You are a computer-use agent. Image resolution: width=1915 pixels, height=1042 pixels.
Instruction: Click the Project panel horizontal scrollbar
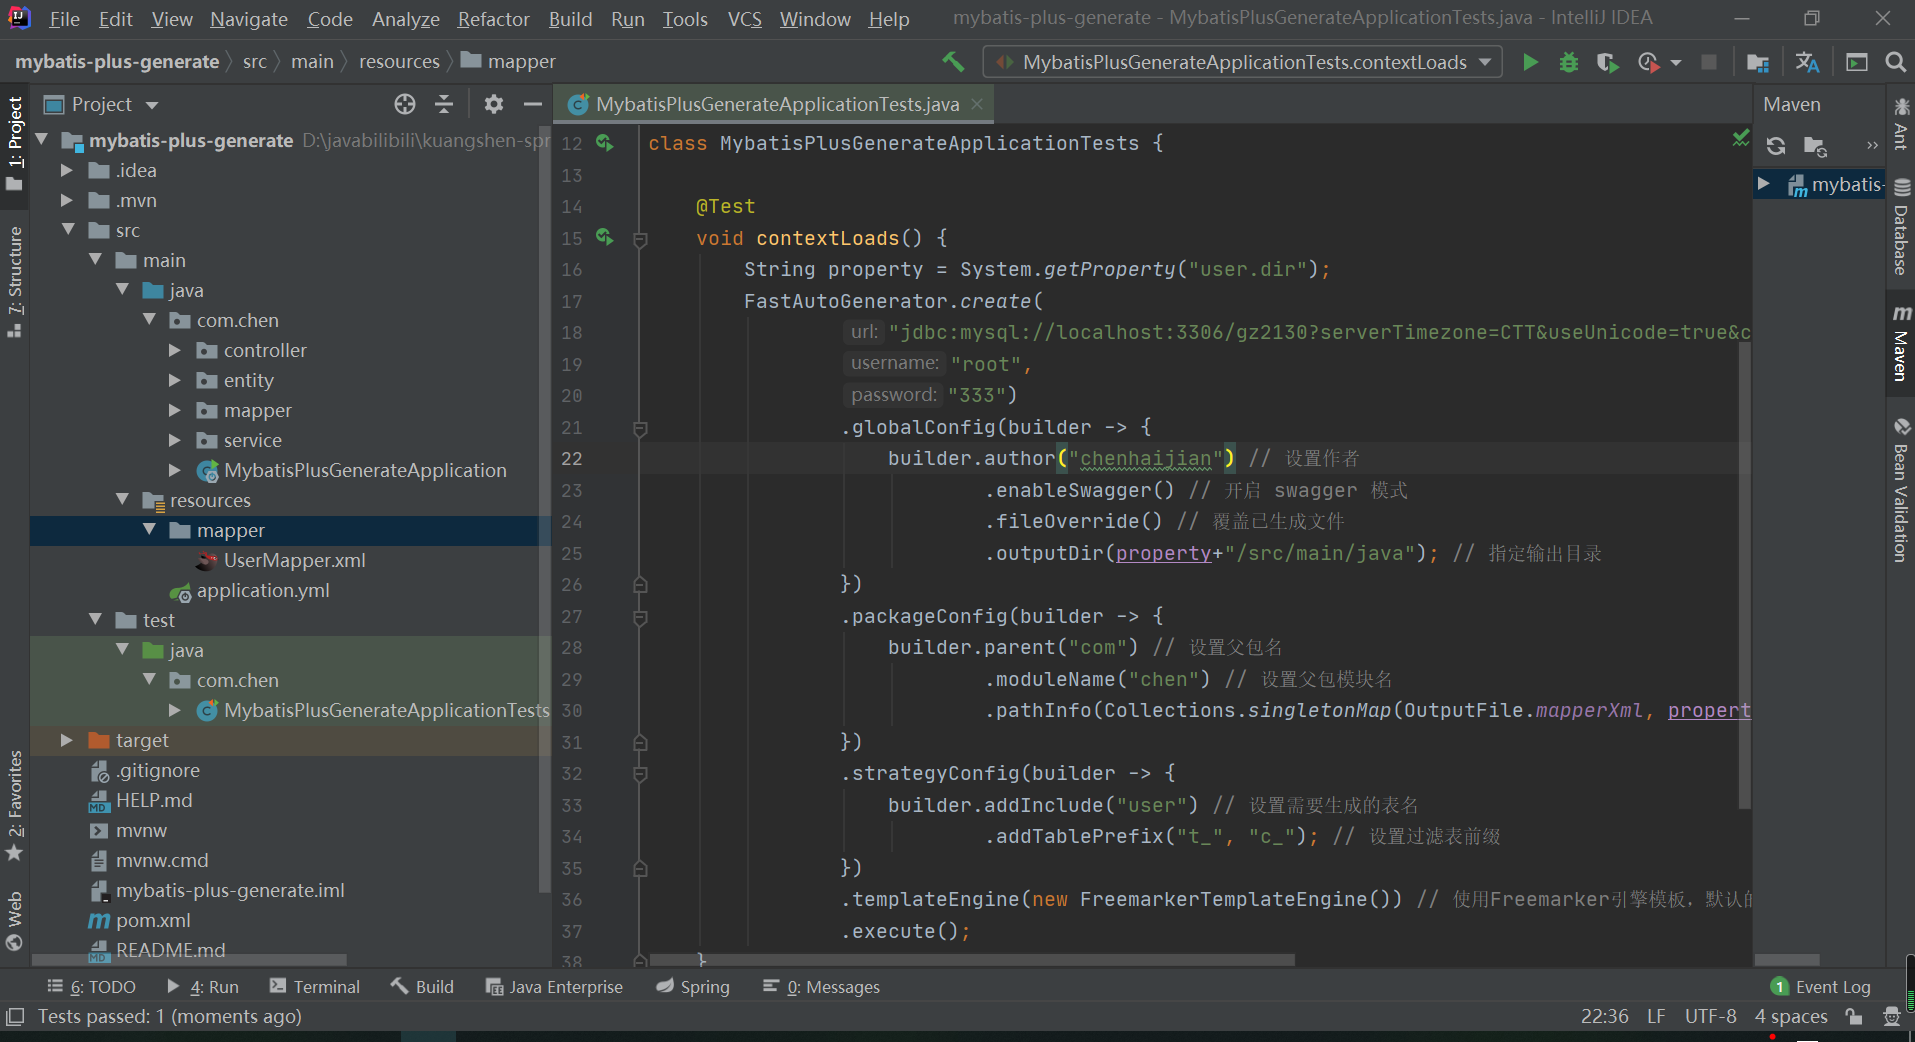(x=190, y=960)
